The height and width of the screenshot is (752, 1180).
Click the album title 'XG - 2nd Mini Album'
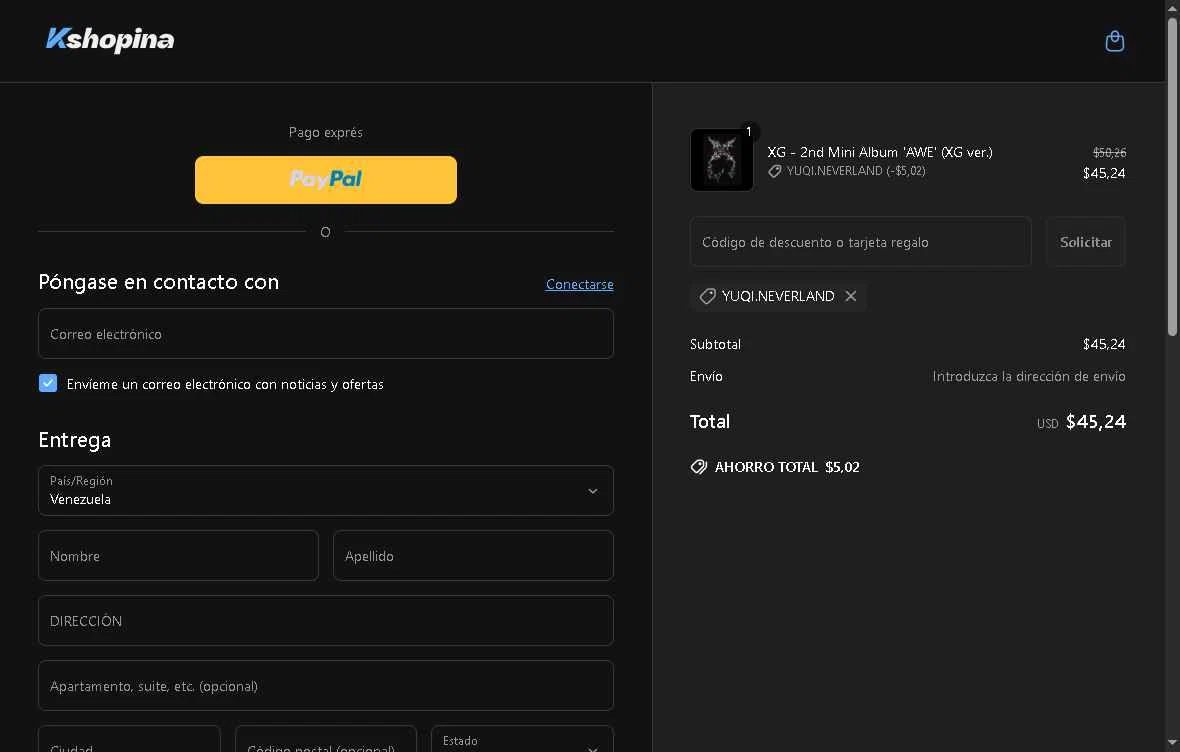pos(880,152)
